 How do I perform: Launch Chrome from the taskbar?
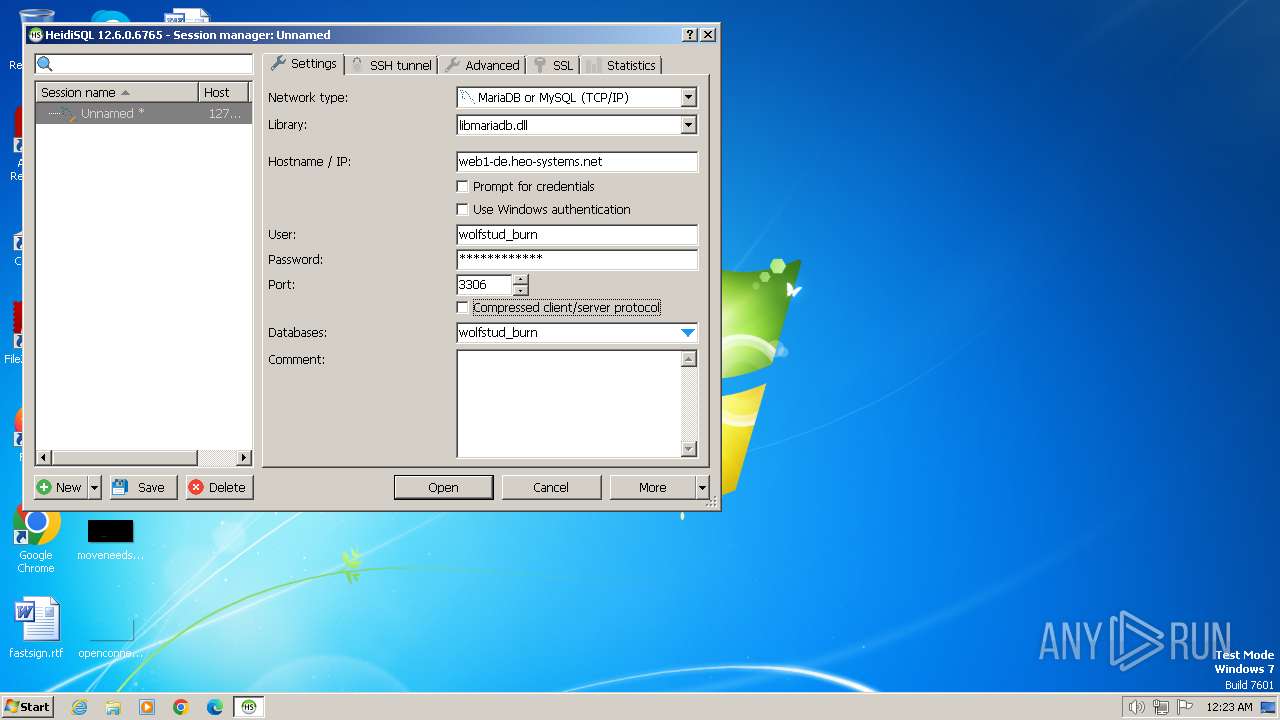click(181, 707)
